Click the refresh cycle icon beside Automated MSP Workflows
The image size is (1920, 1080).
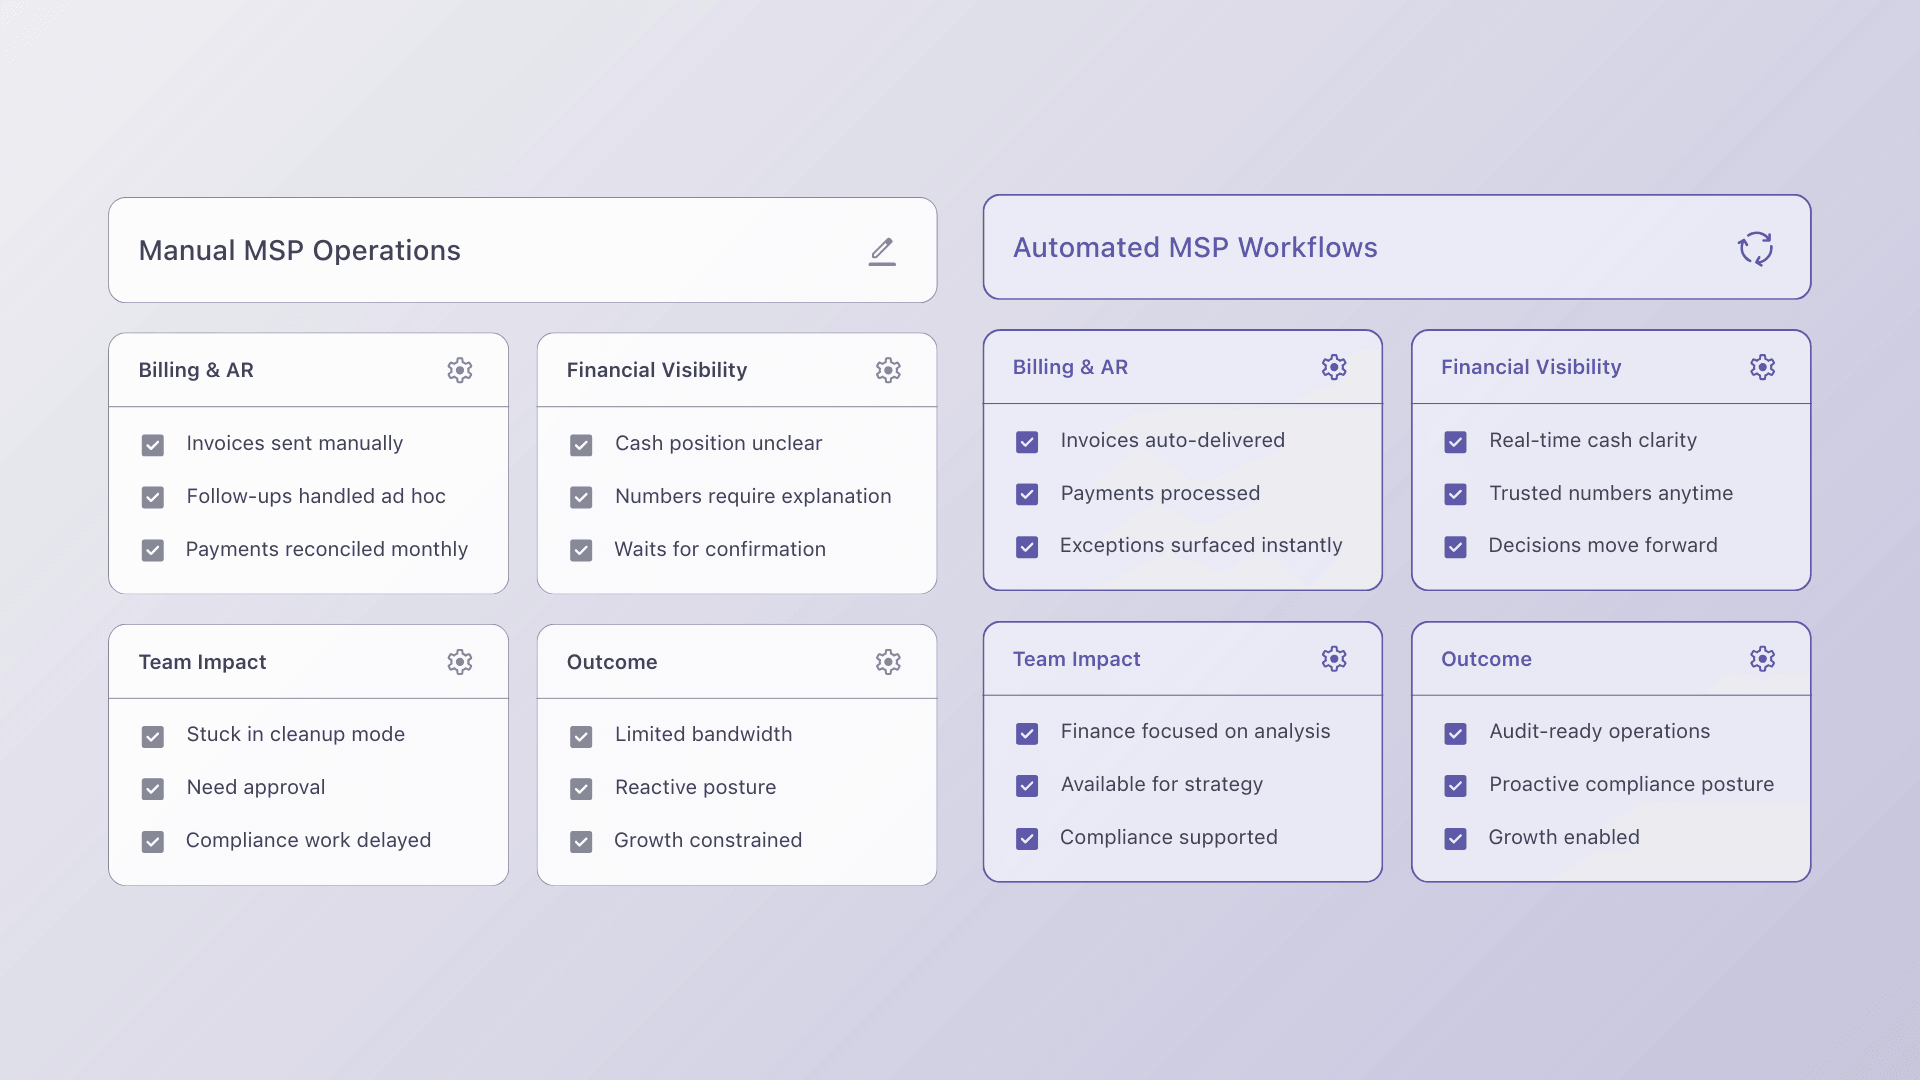coord(1755,248)
